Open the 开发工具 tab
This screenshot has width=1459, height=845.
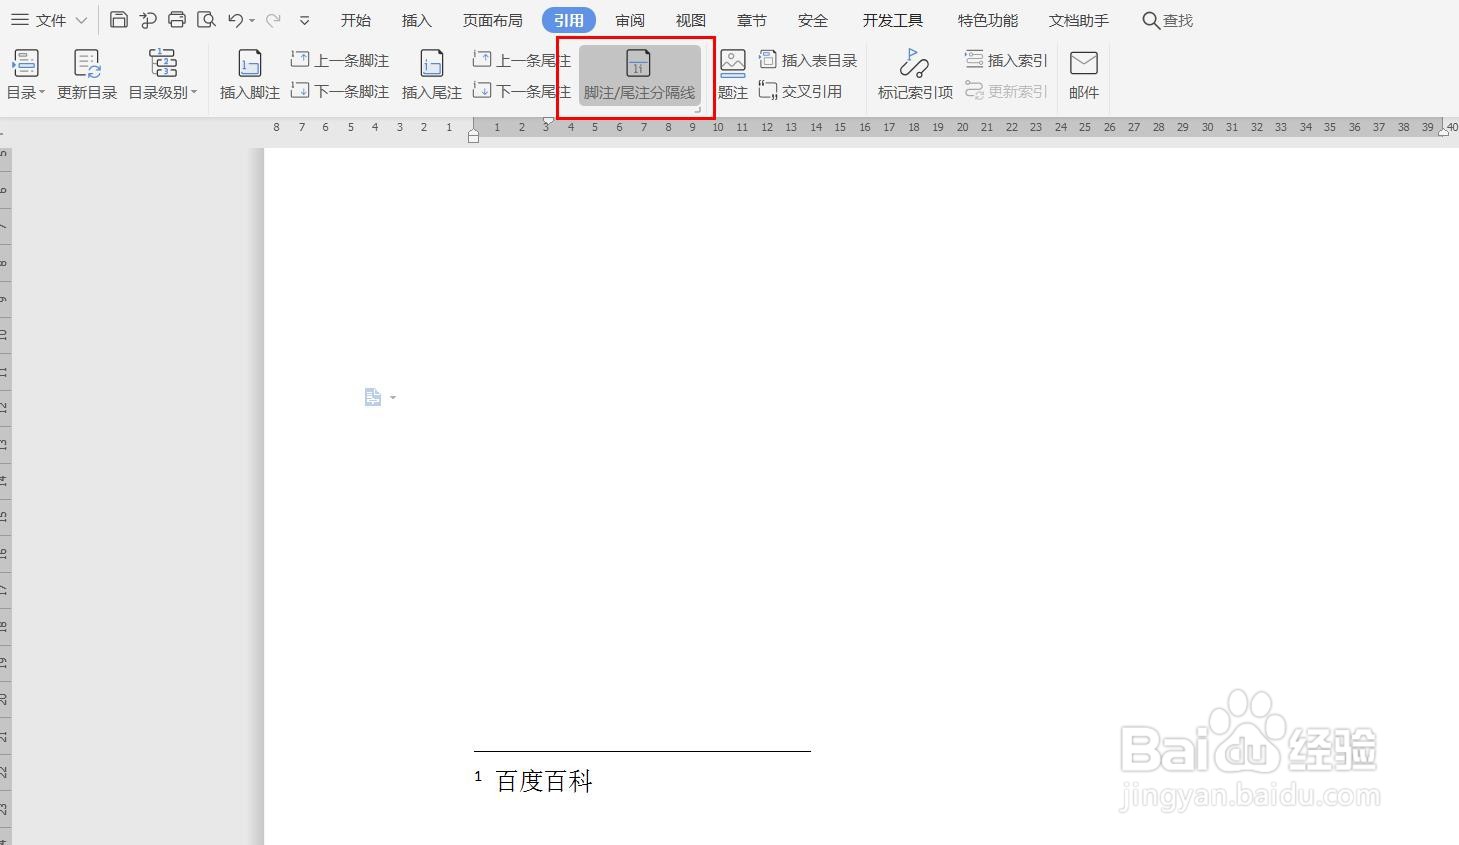(x=893, y=20)
